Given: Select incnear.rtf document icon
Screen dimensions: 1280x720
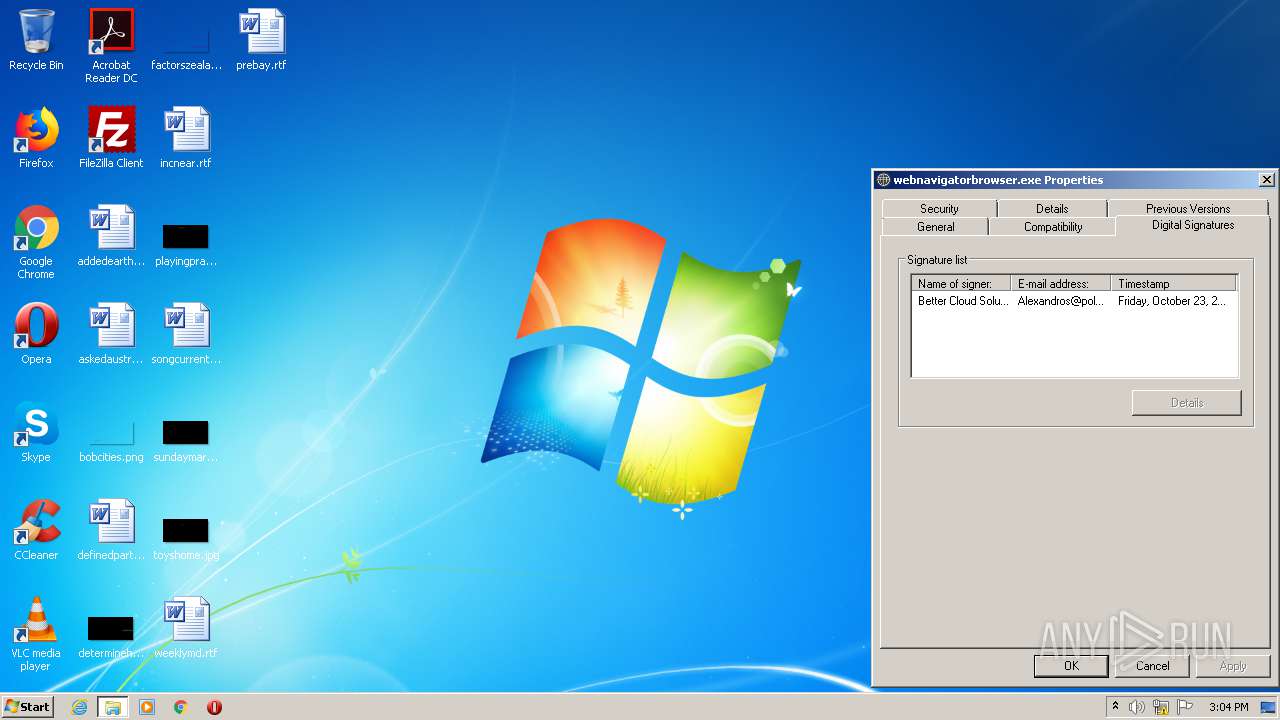Looking at the screenshot, I should [186, 138].
